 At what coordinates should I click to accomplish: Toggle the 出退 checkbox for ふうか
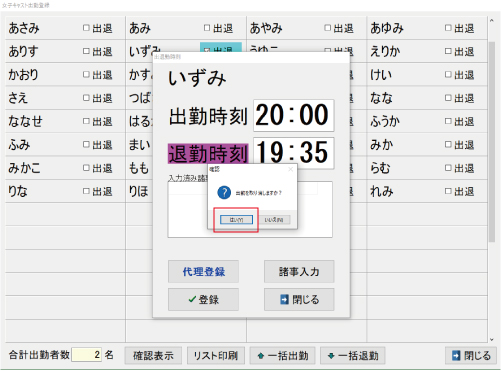coord(448,121)
